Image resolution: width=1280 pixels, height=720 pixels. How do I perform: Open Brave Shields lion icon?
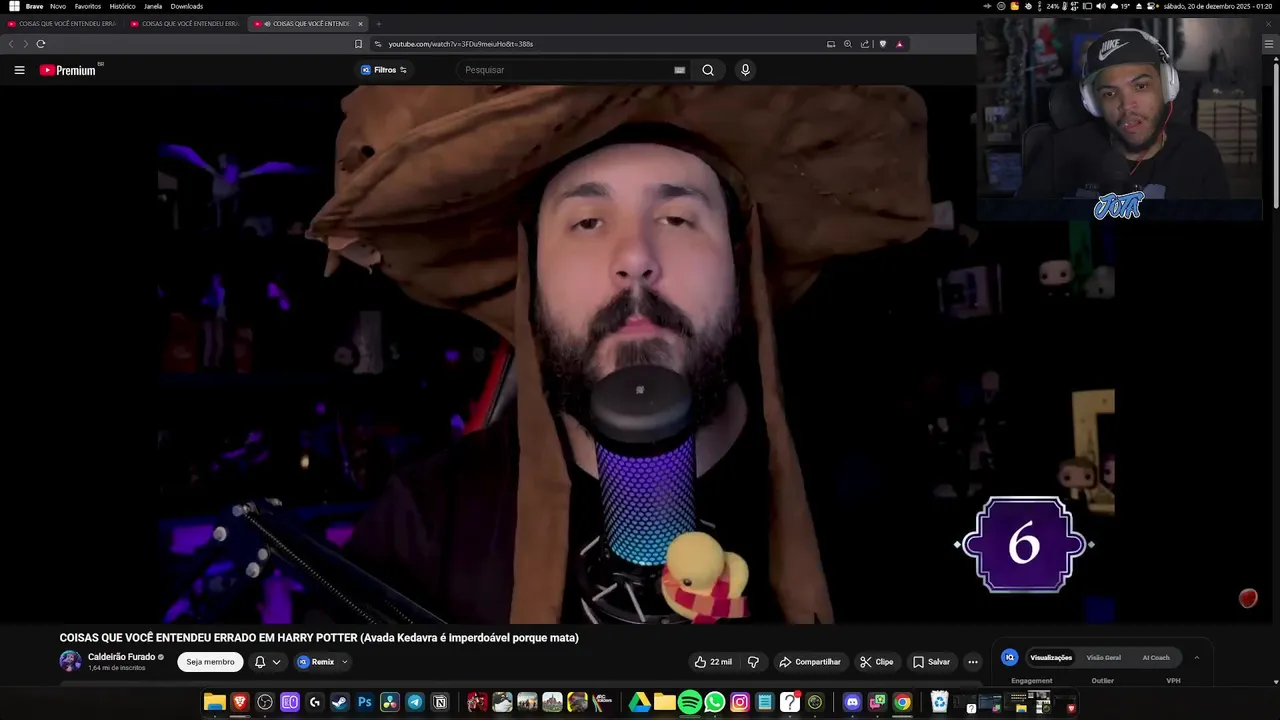[882, 44]
